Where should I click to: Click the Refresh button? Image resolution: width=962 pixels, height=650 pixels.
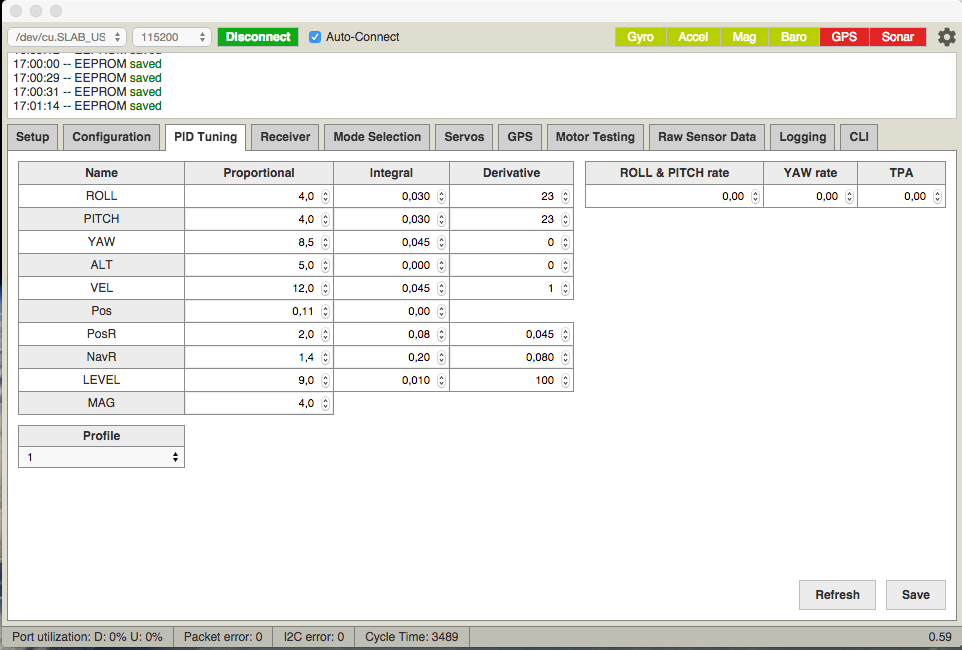pyautogui.click(x=837, y=594)
